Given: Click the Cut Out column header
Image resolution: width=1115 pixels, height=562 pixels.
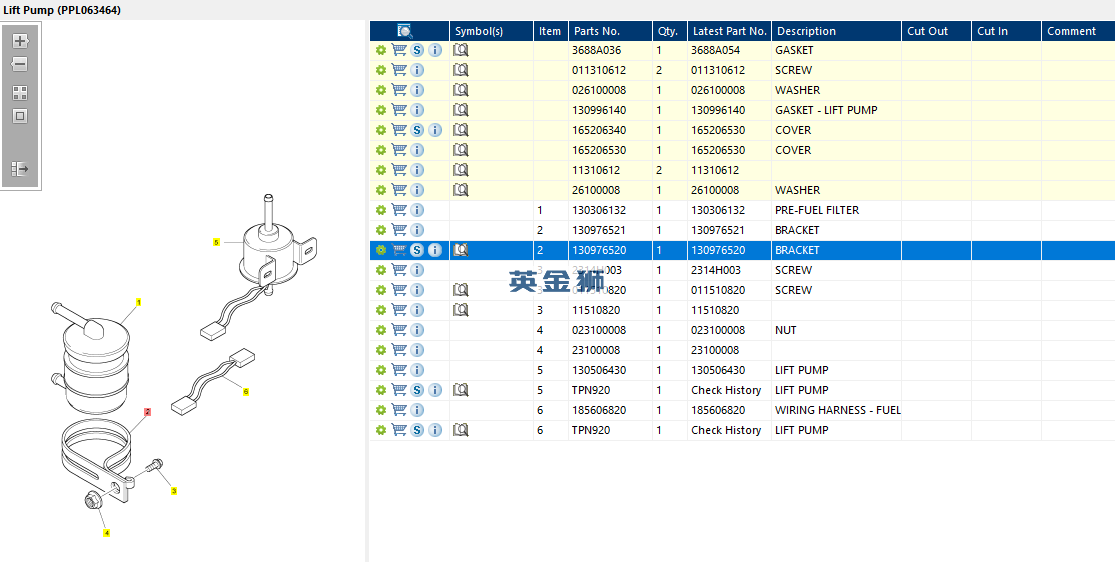Looking at the screenshot, I should pyautogui.click(x=937, y=31).
